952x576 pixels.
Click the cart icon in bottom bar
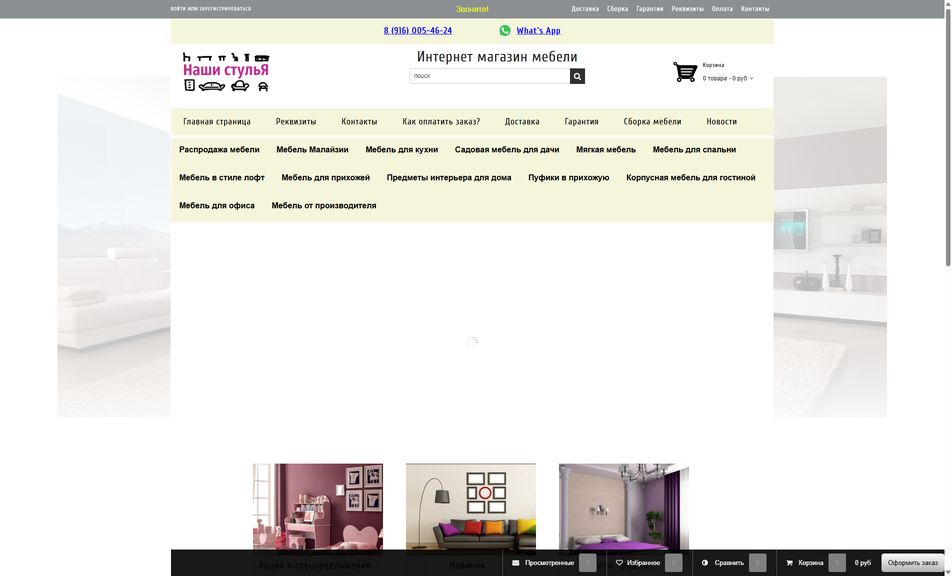[789, 563]
